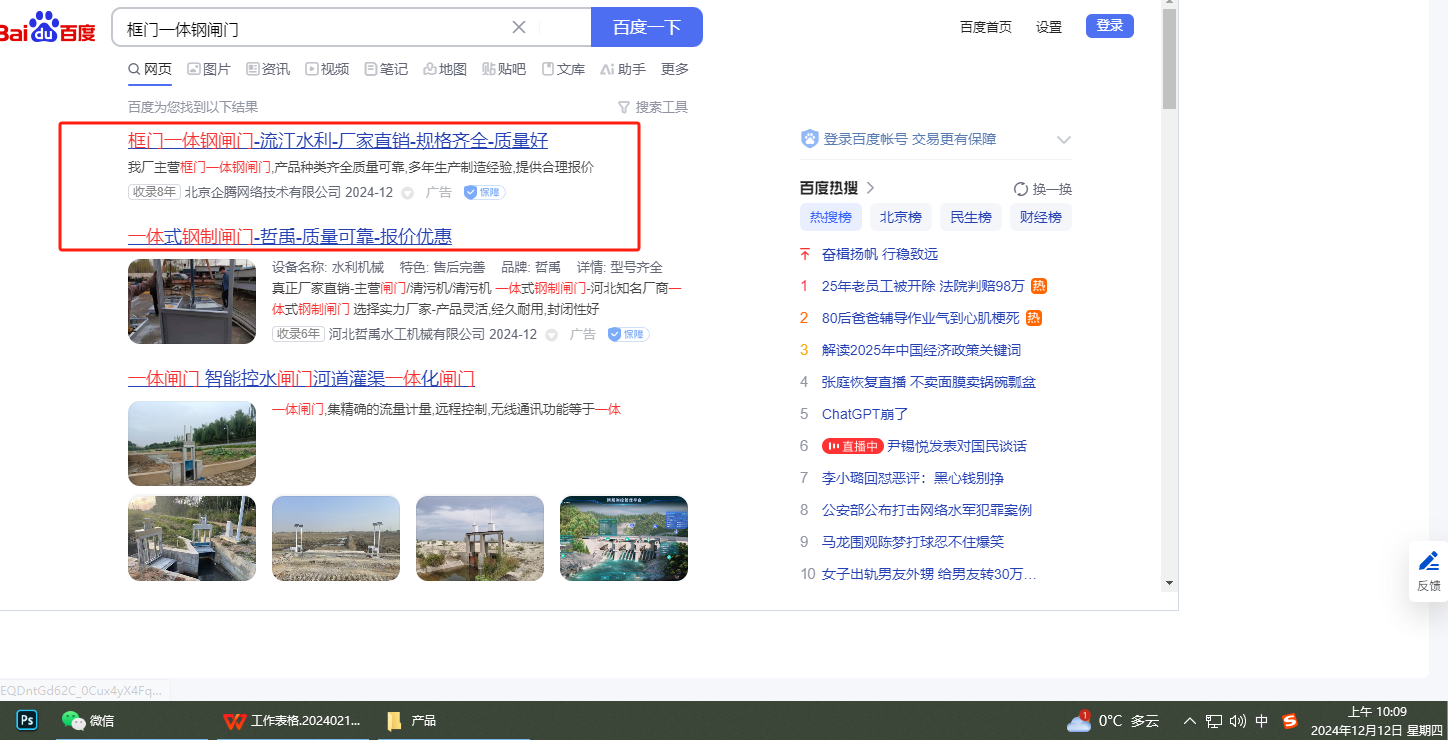Click 北京企腾网络技术有限公司 advertiser name
The image size is (1448, 740).
(x=263, y=192)
